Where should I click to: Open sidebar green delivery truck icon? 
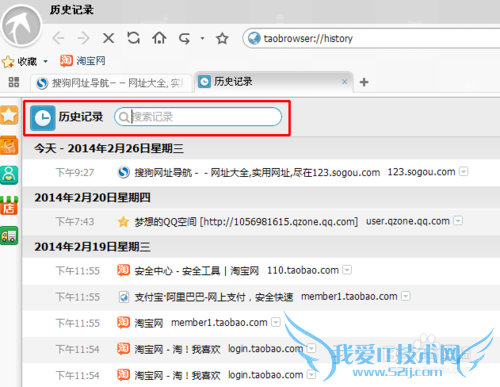pyautogui.click(x=9, y=235)
